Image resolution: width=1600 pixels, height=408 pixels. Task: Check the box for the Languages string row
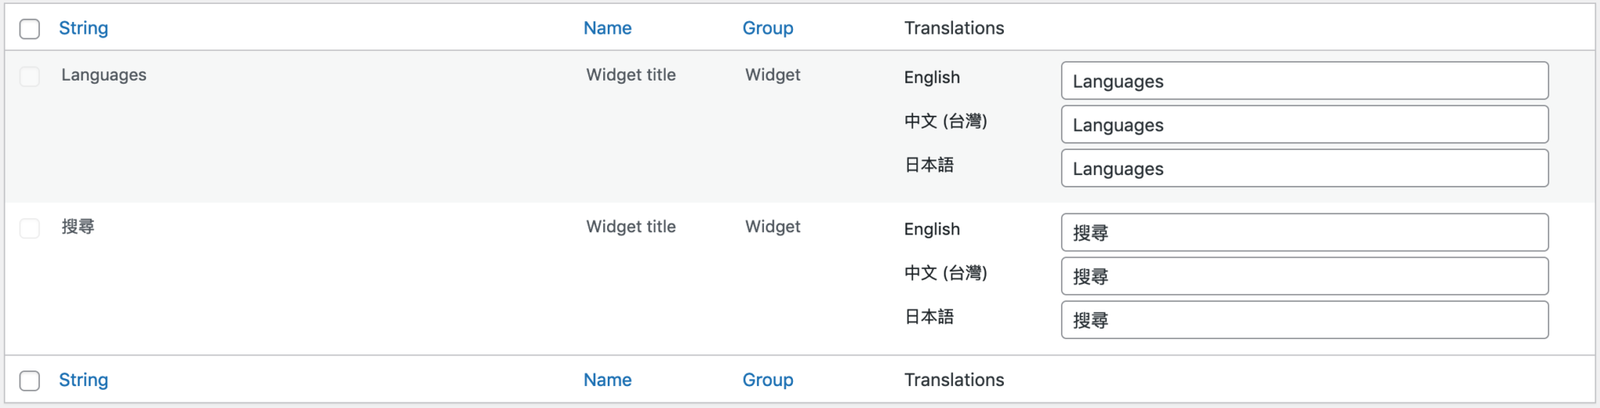30,77
